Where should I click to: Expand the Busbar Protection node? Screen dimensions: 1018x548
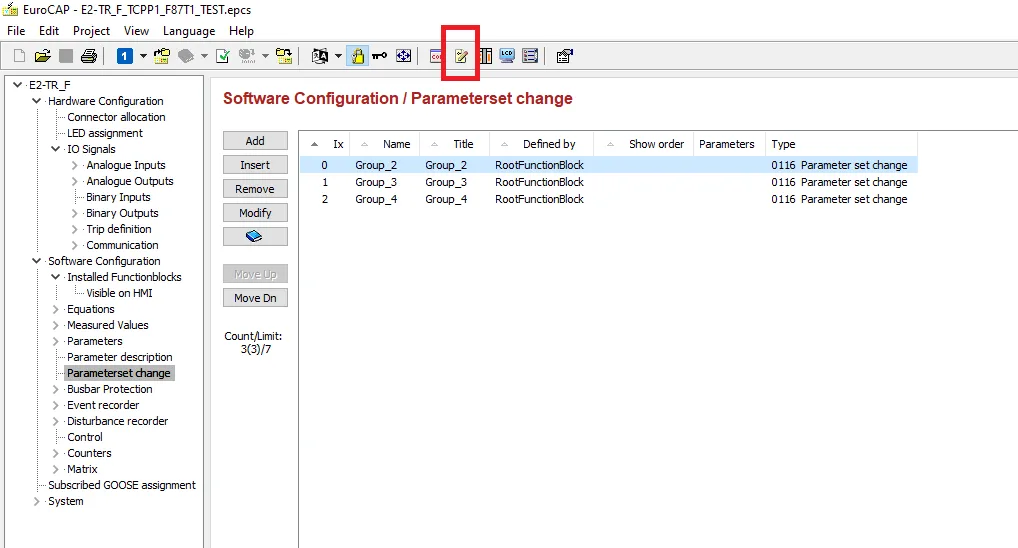pyautogui.click(x=56, y=389)
